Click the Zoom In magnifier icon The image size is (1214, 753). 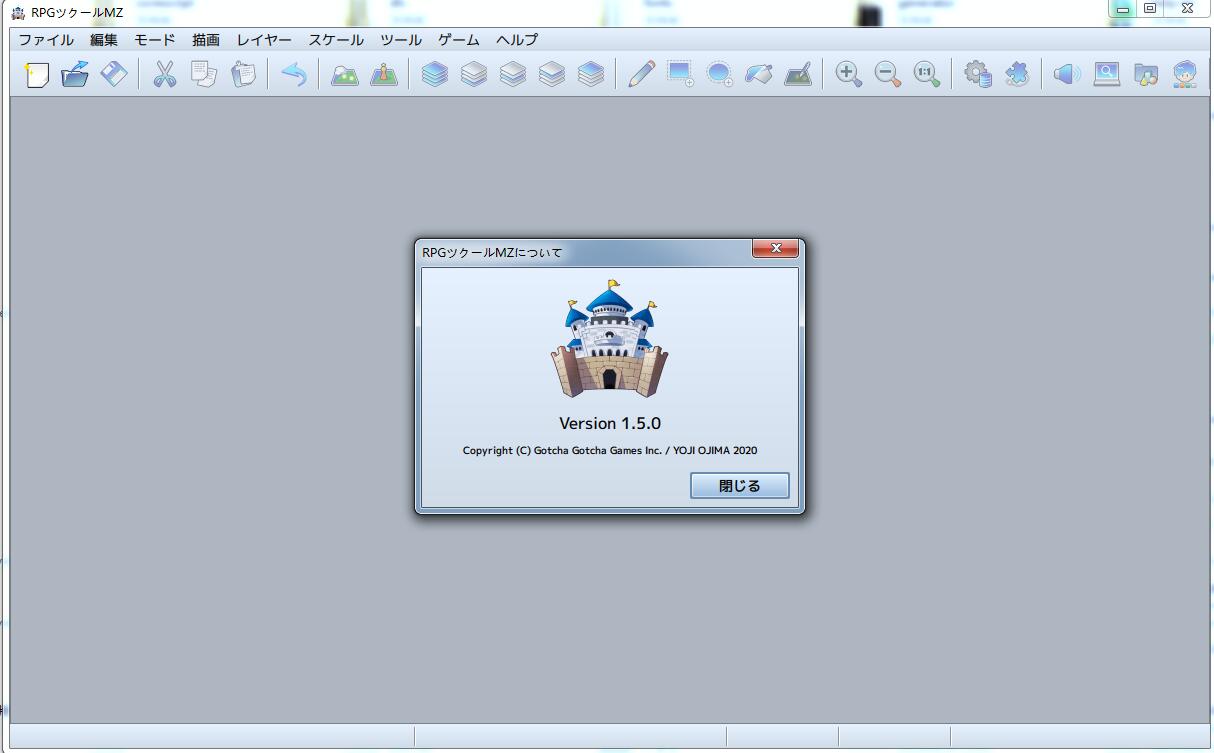click(849, 74)
